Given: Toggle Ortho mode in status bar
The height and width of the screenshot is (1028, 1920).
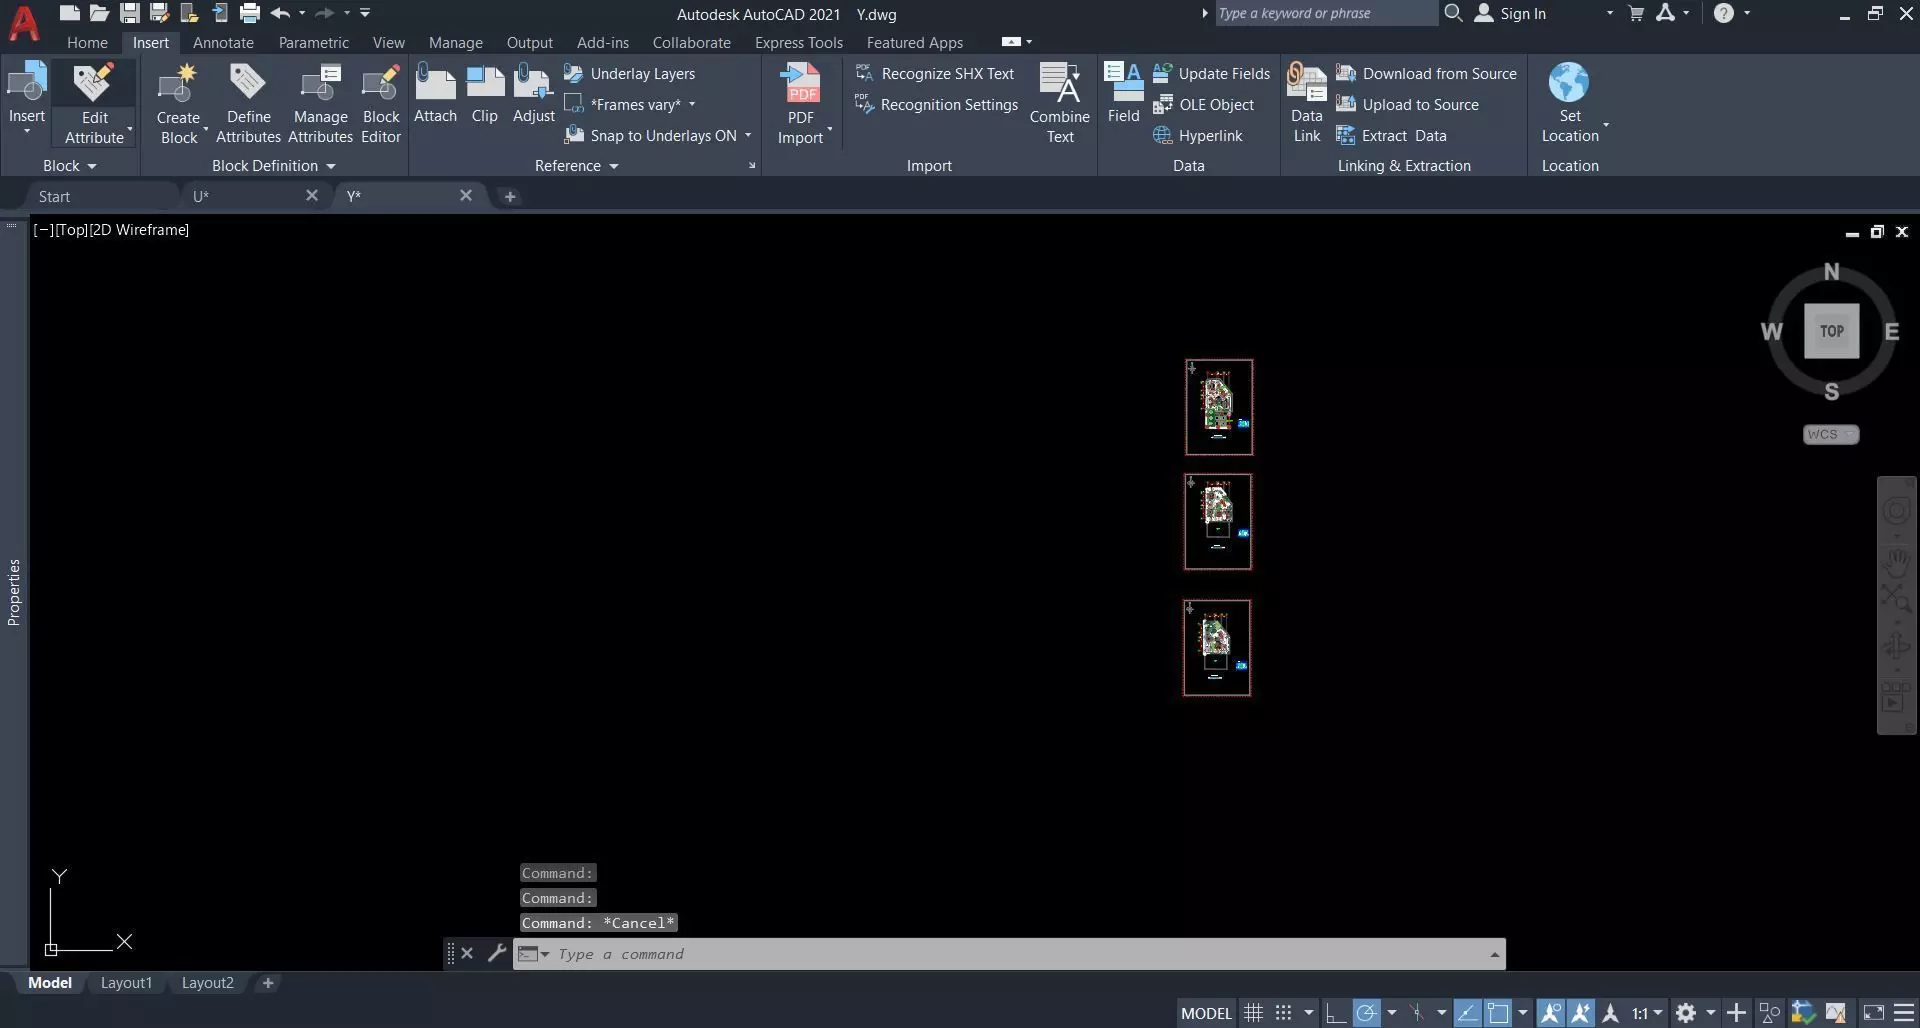Looking at the screenshot, I should (1335, 1013).
